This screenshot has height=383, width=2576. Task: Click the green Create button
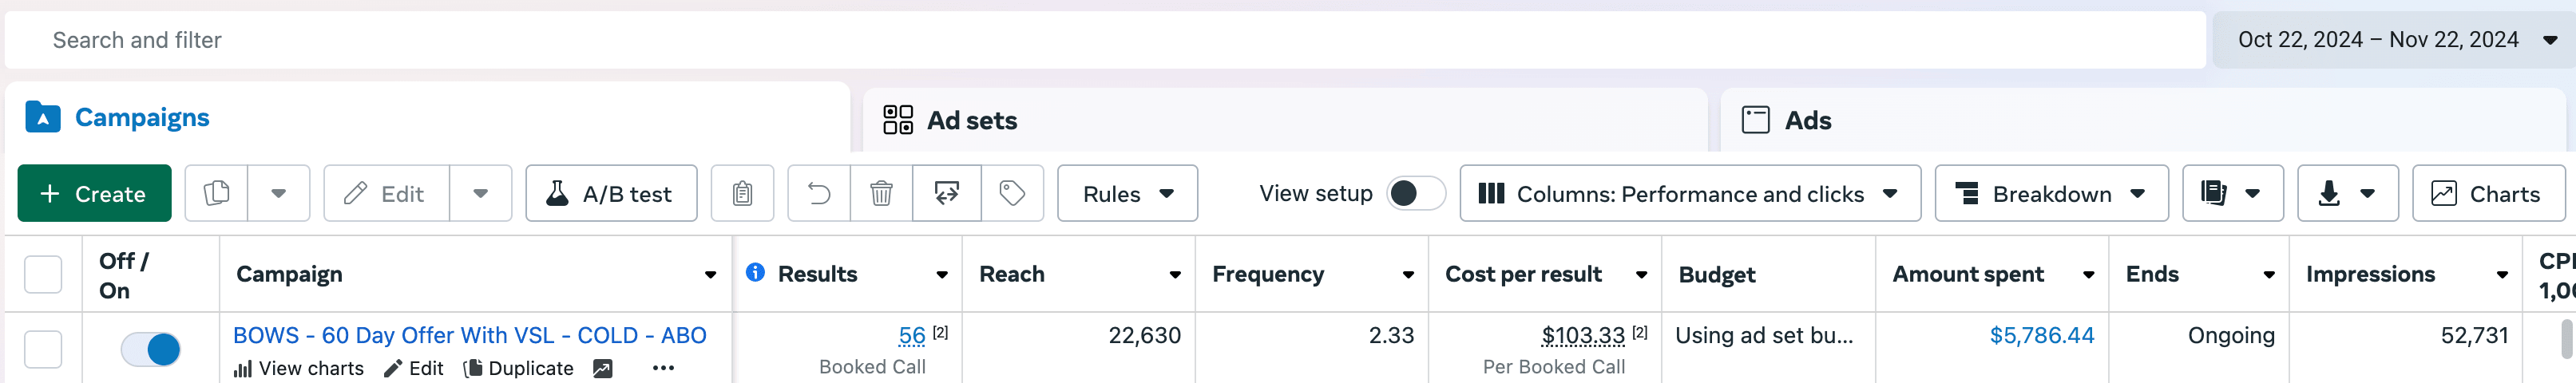click(95, 193)
